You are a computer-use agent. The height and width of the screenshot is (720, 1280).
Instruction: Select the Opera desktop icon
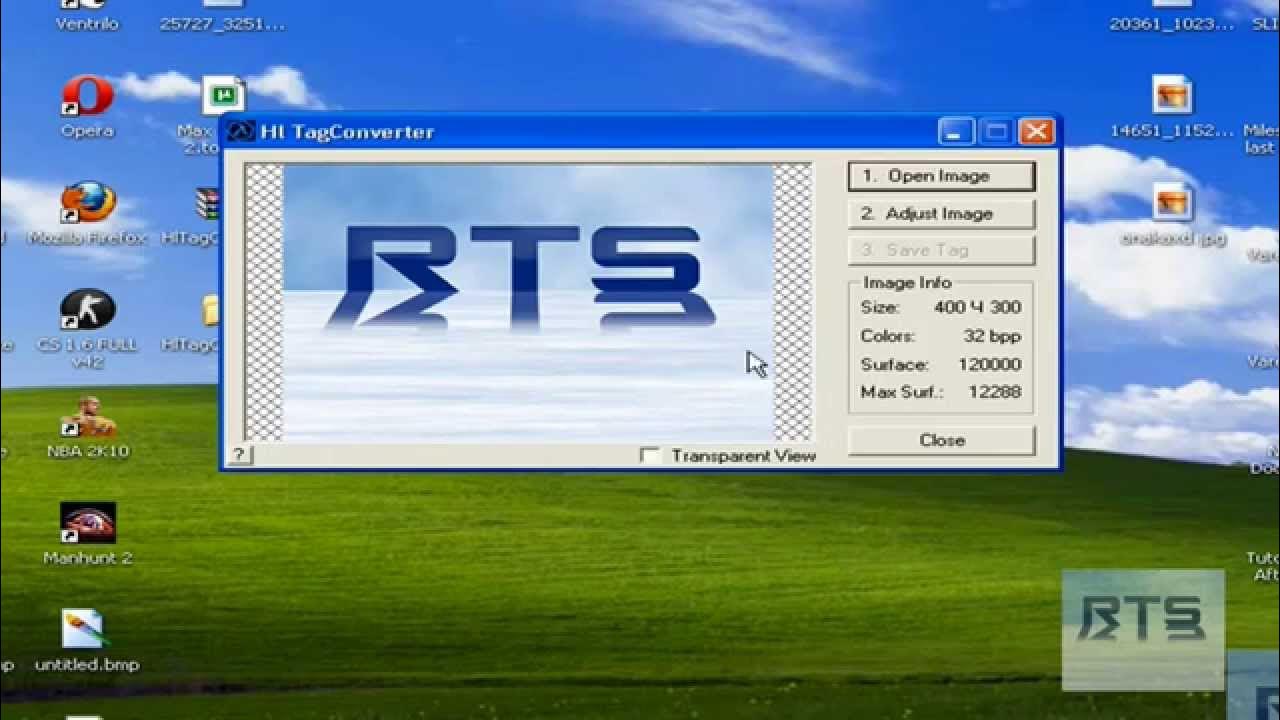(x=87, y=96)
